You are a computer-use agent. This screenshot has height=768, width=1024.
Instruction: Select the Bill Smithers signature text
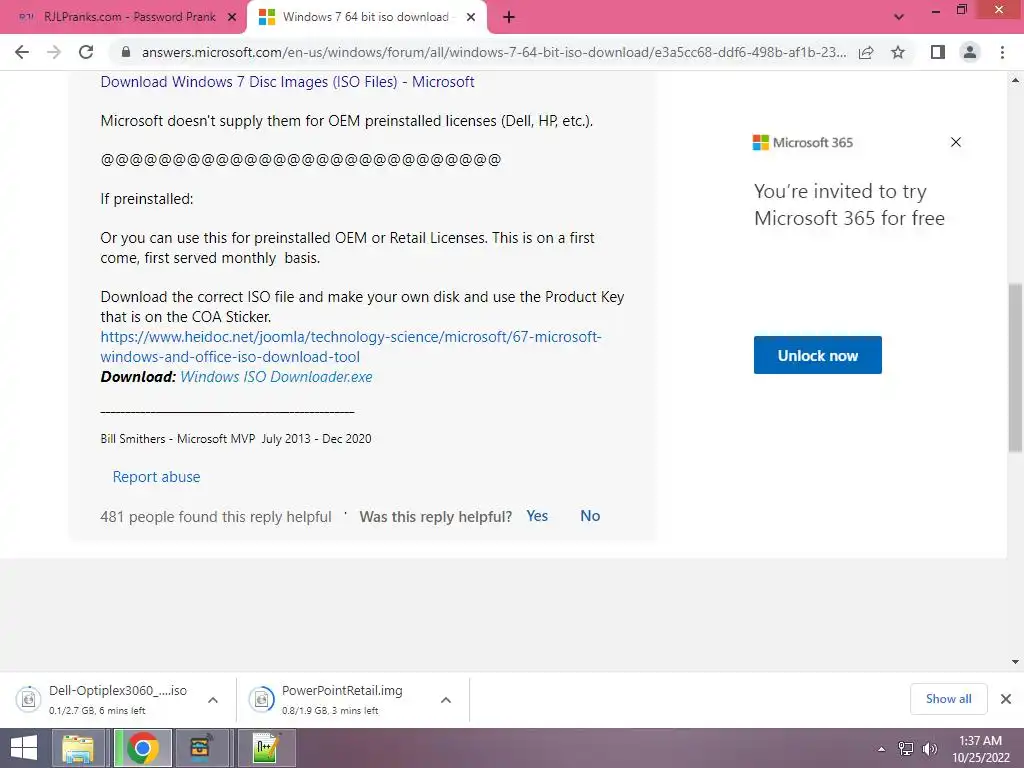(x=236, y=439)
